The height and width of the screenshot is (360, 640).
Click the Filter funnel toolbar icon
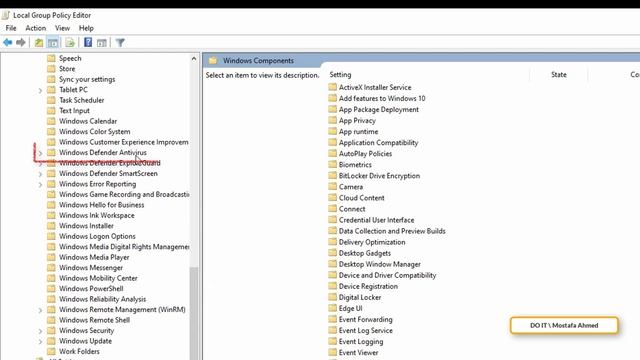click(120, 42)
